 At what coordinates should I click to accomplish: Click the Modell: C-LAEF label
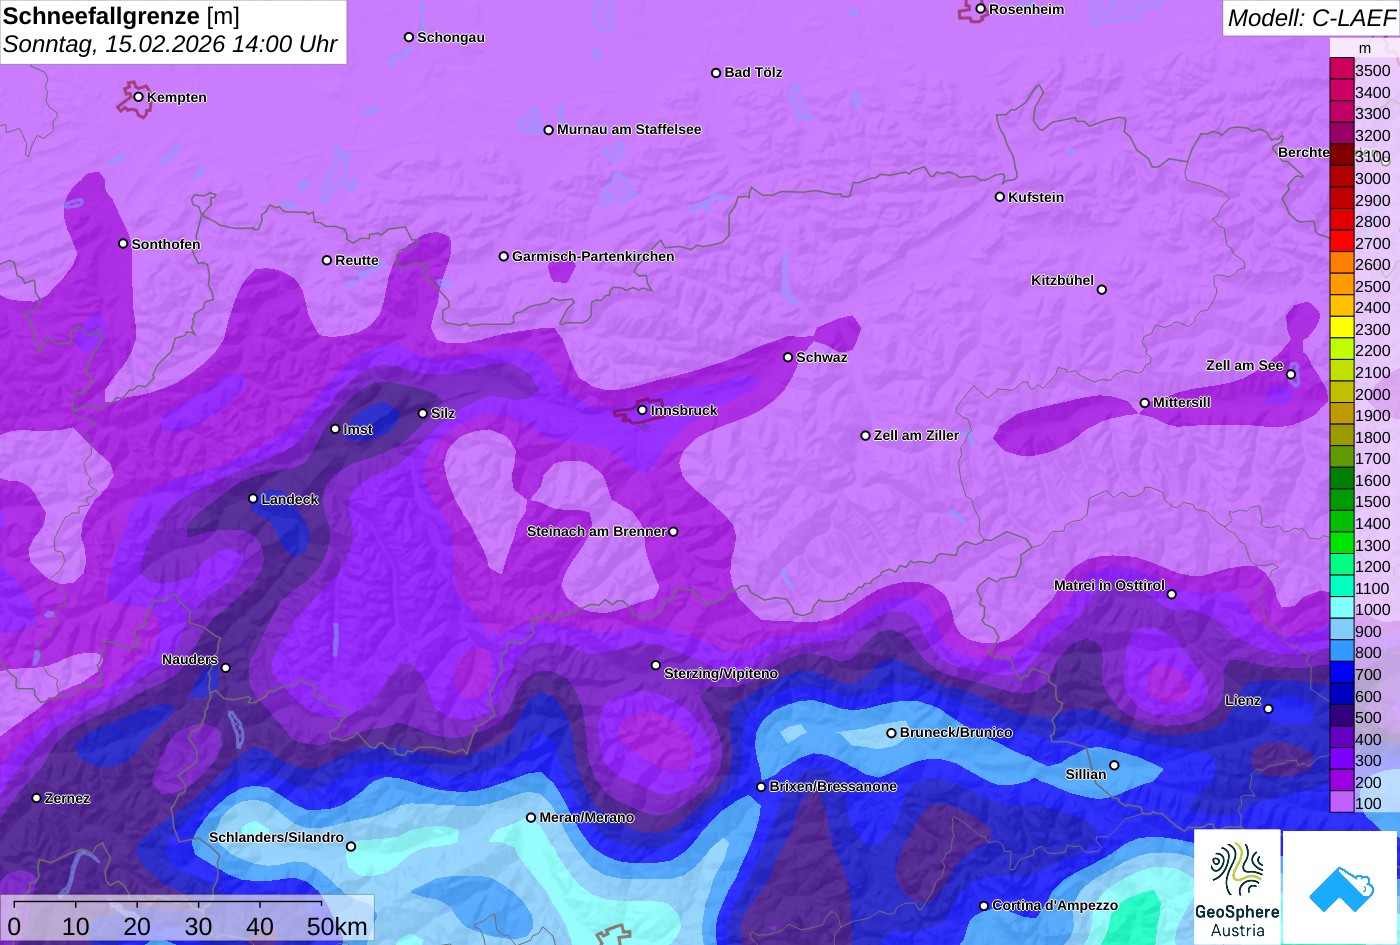tap(1311, 17)
